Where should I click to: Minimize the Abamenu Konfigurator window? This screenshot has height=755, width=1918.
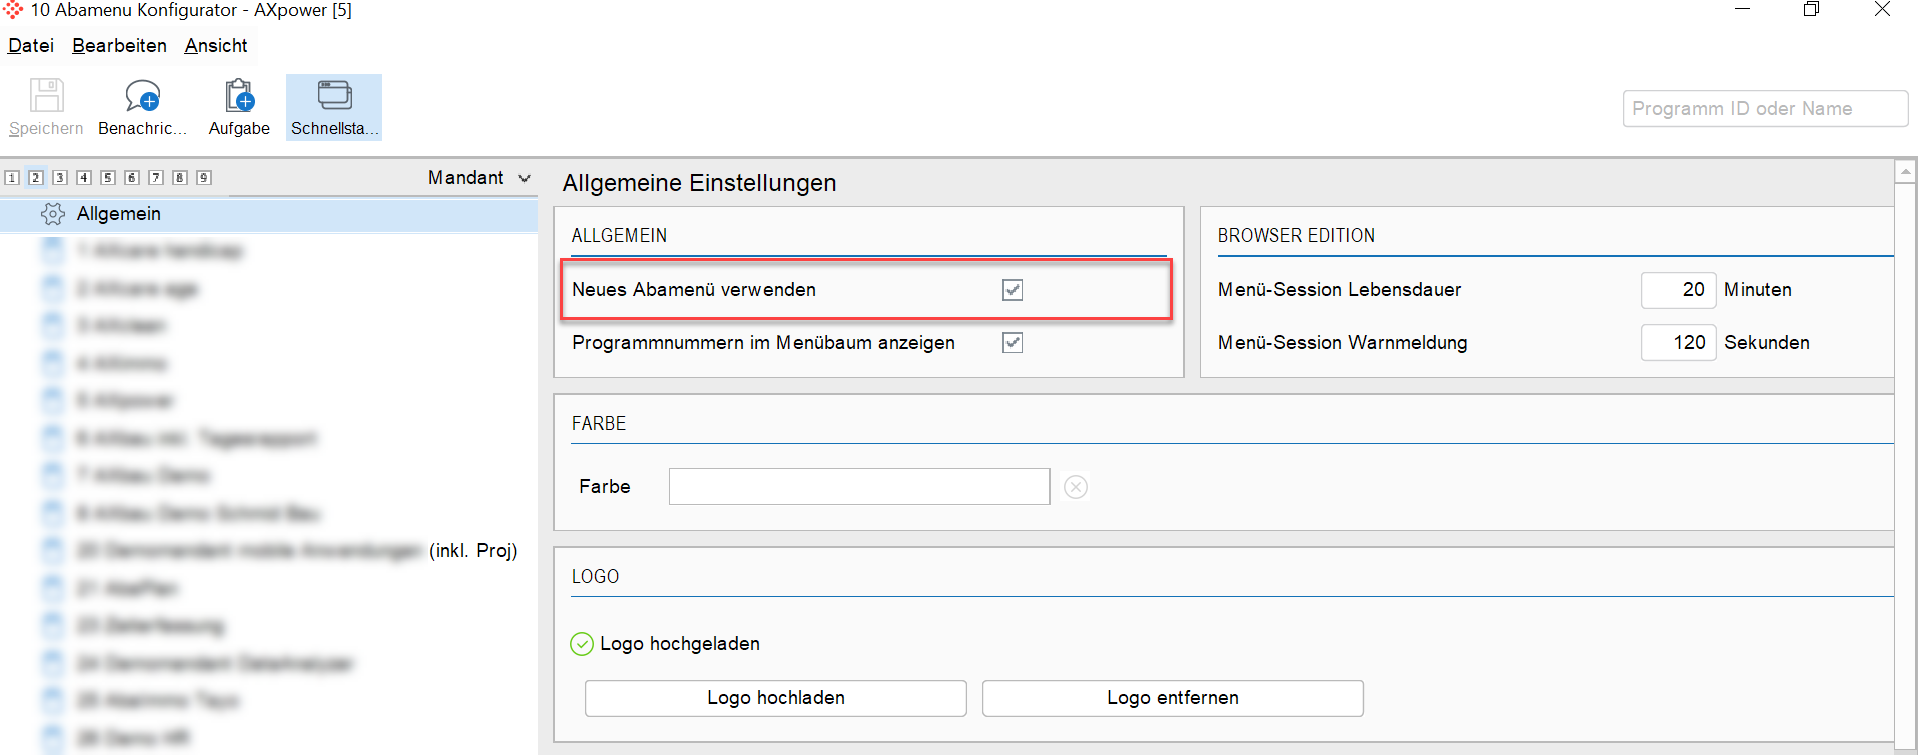click(1743, 10)
